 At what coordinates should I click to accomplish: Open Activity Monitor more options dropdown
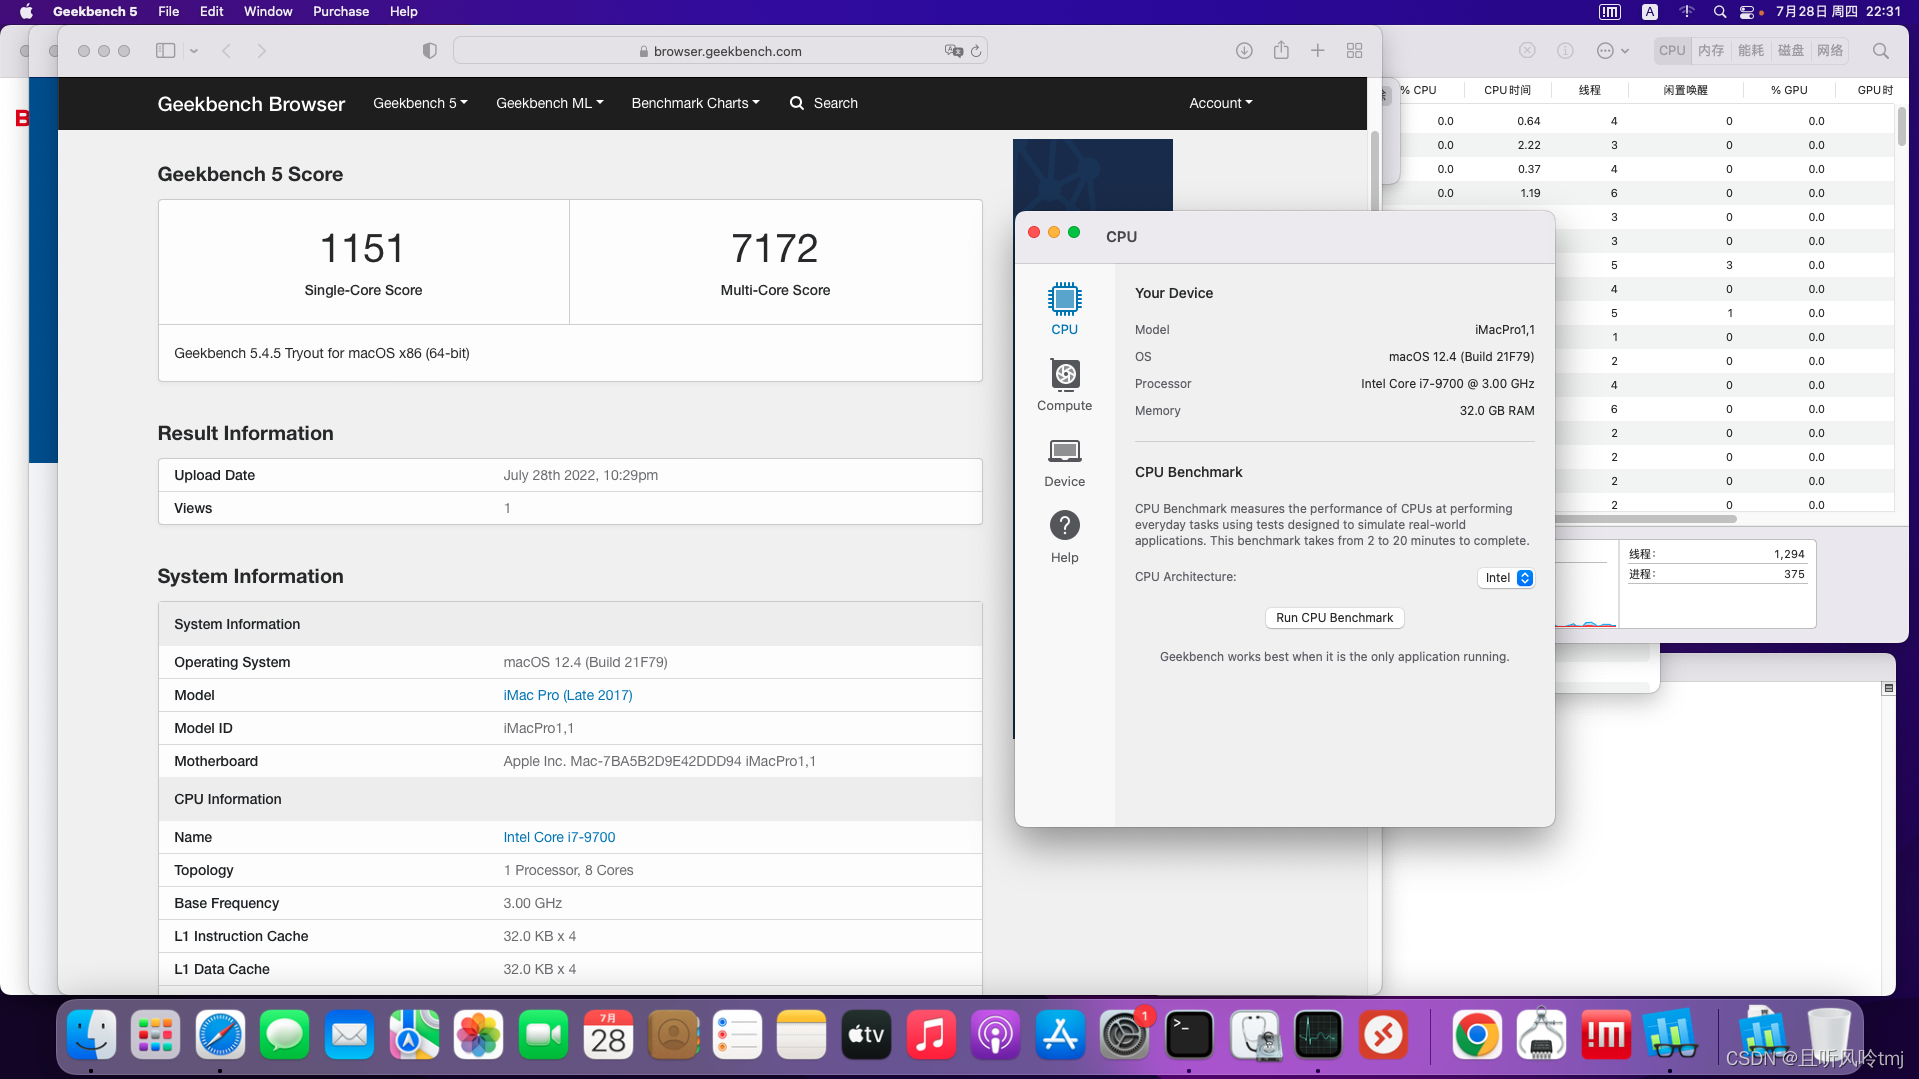[1613, 51]
